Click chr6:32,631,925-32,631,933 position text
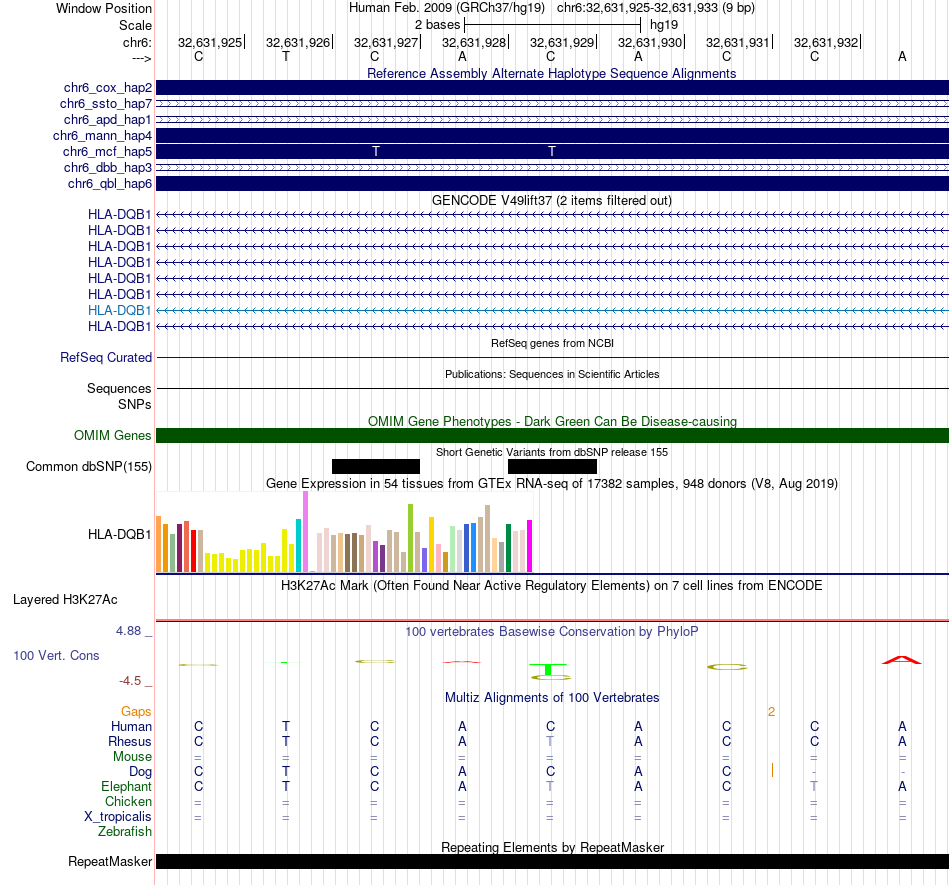The width and height of the screenshot is (950, 885). (x=656, y=8)
